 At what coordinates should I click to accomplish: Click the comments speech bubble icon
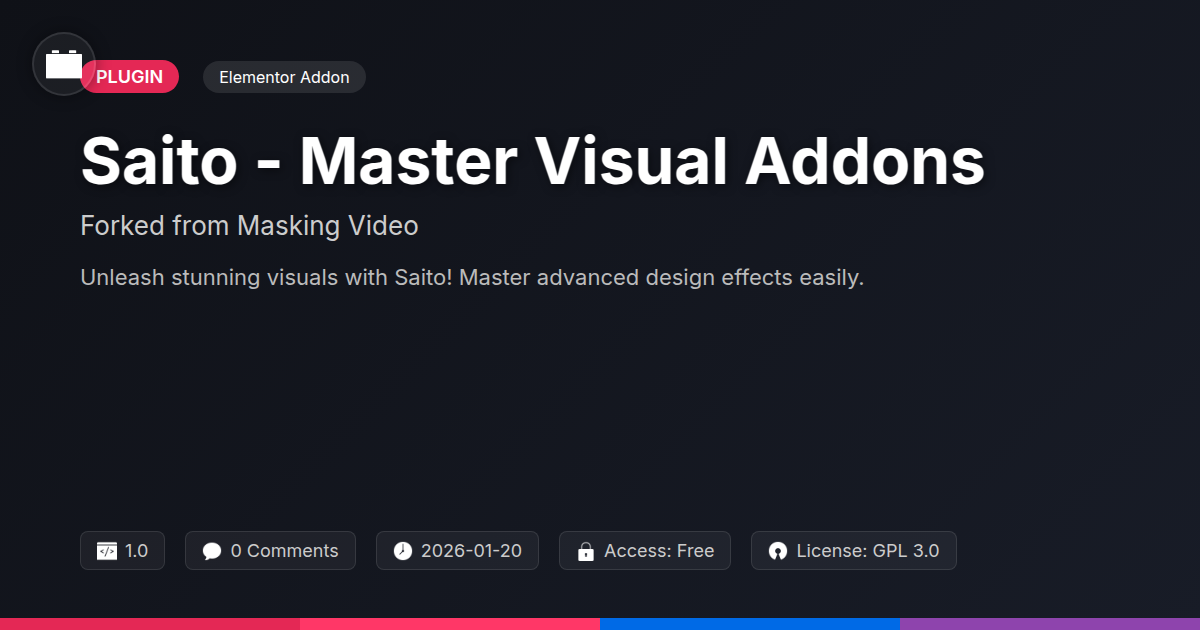212,551
